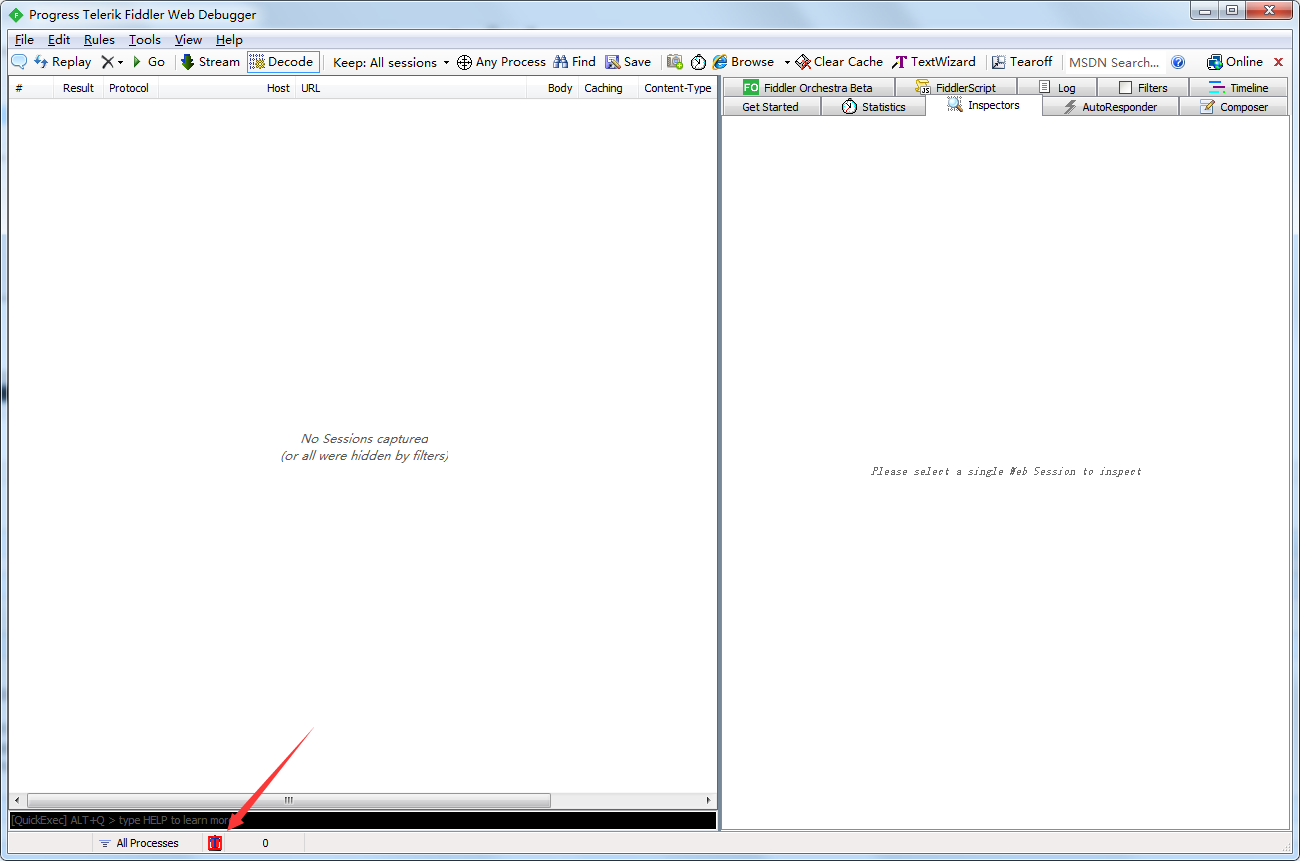
Task: Sort by the Body column header
Action: point(553,88)
